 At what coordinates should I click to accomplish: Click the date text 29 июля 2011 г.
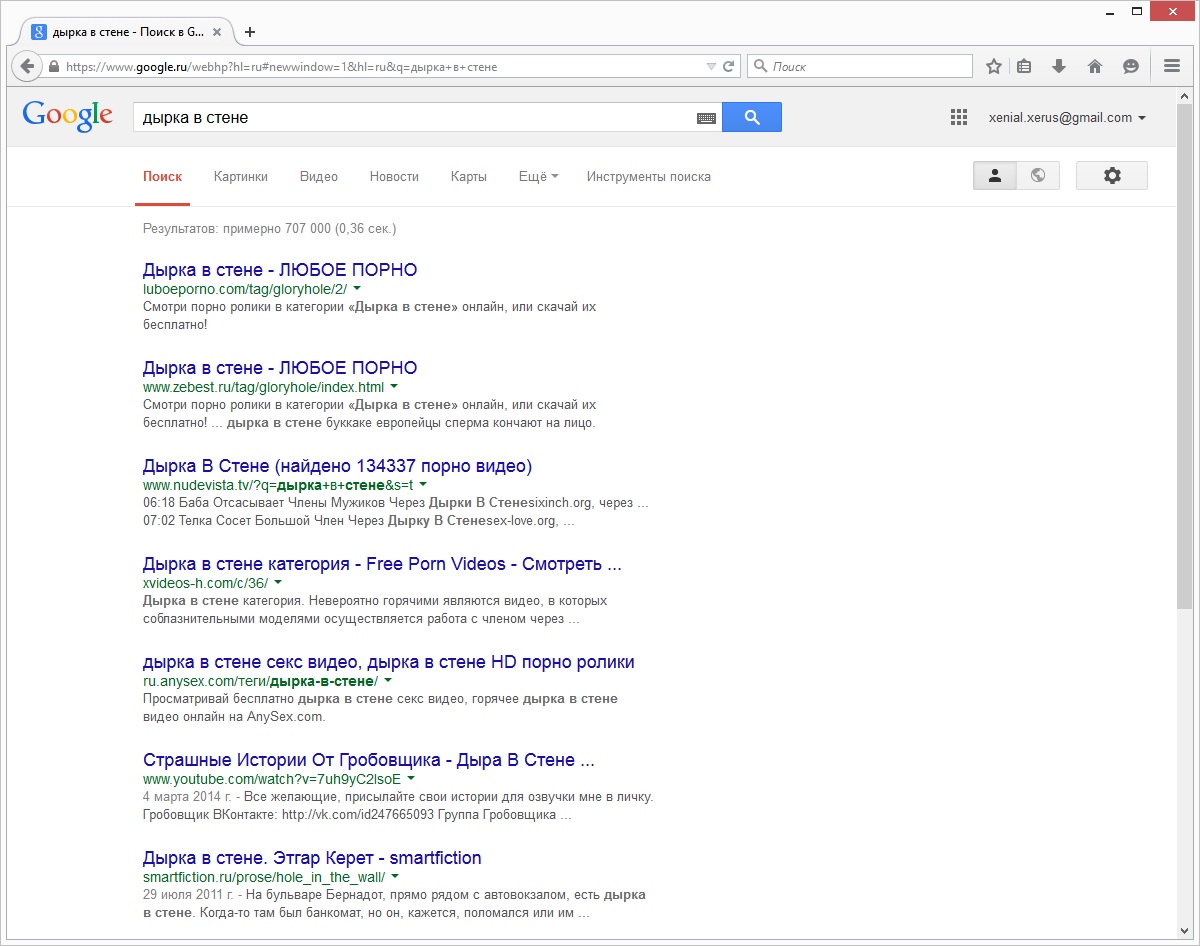pyautogui.click(x=189, y=895)
